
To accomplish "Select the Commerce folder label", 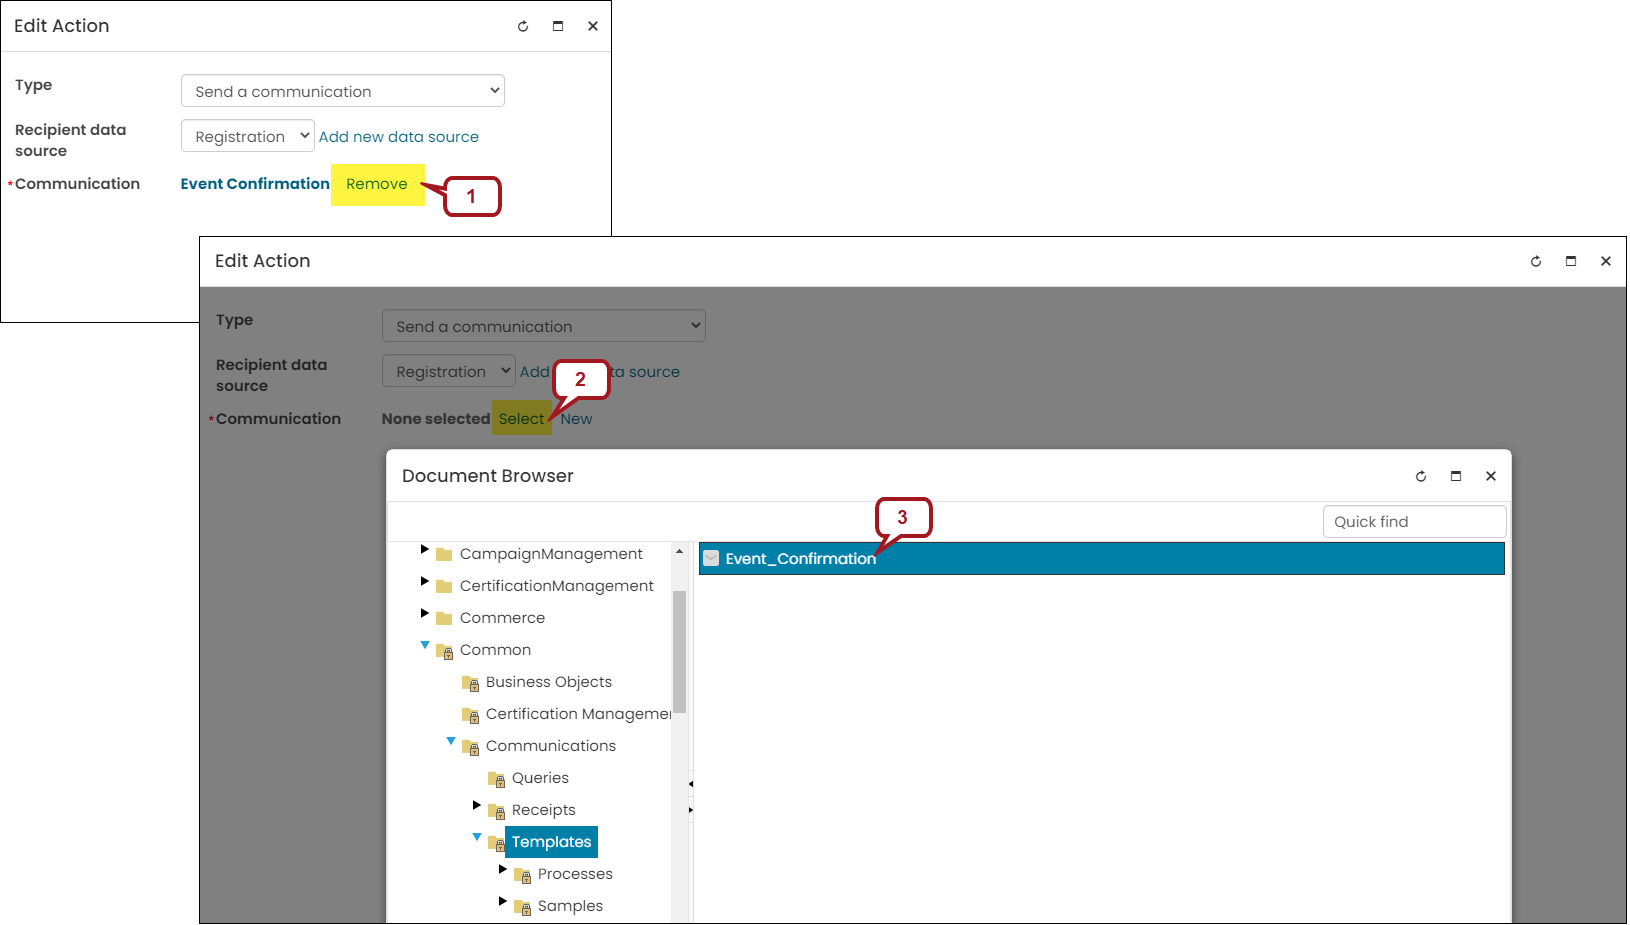I will click(502, 618).
